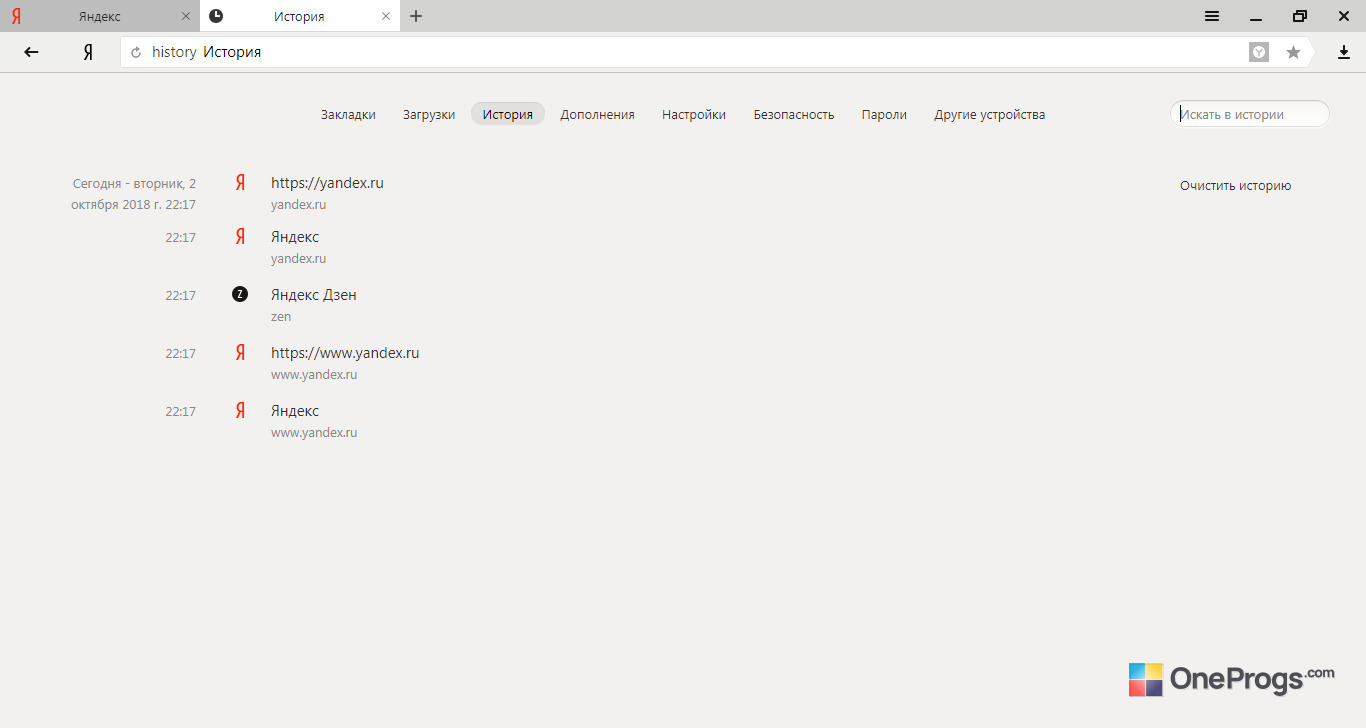Select the highlighted История section
The image size is (1366, 728).
(508, 114)
